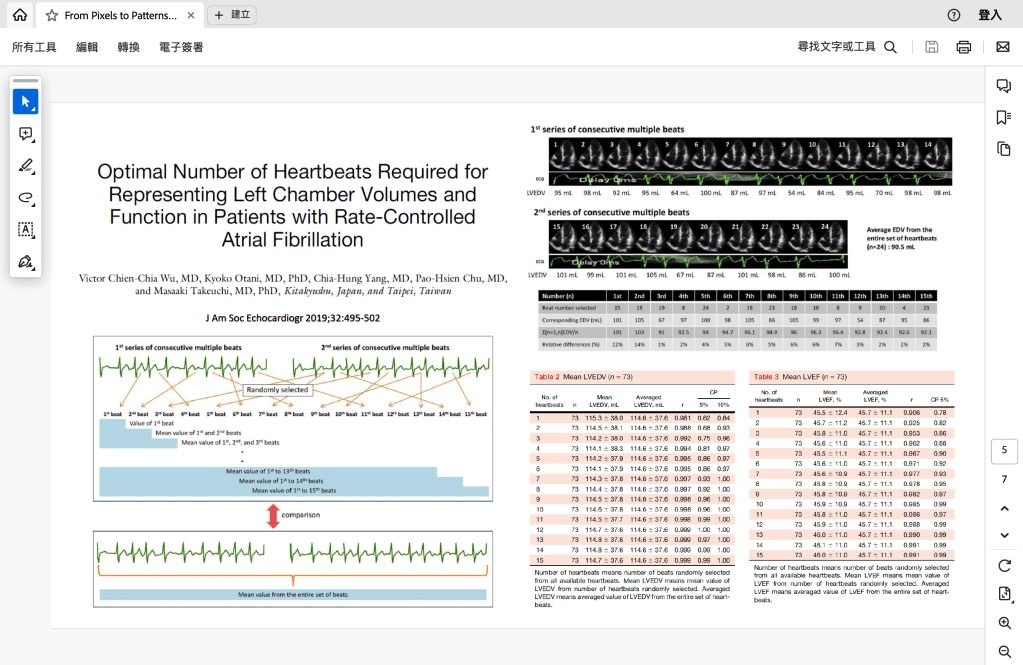Go to previous page with up chevron
This screenshot has height=665, width=1023.
coord(1004,509)
